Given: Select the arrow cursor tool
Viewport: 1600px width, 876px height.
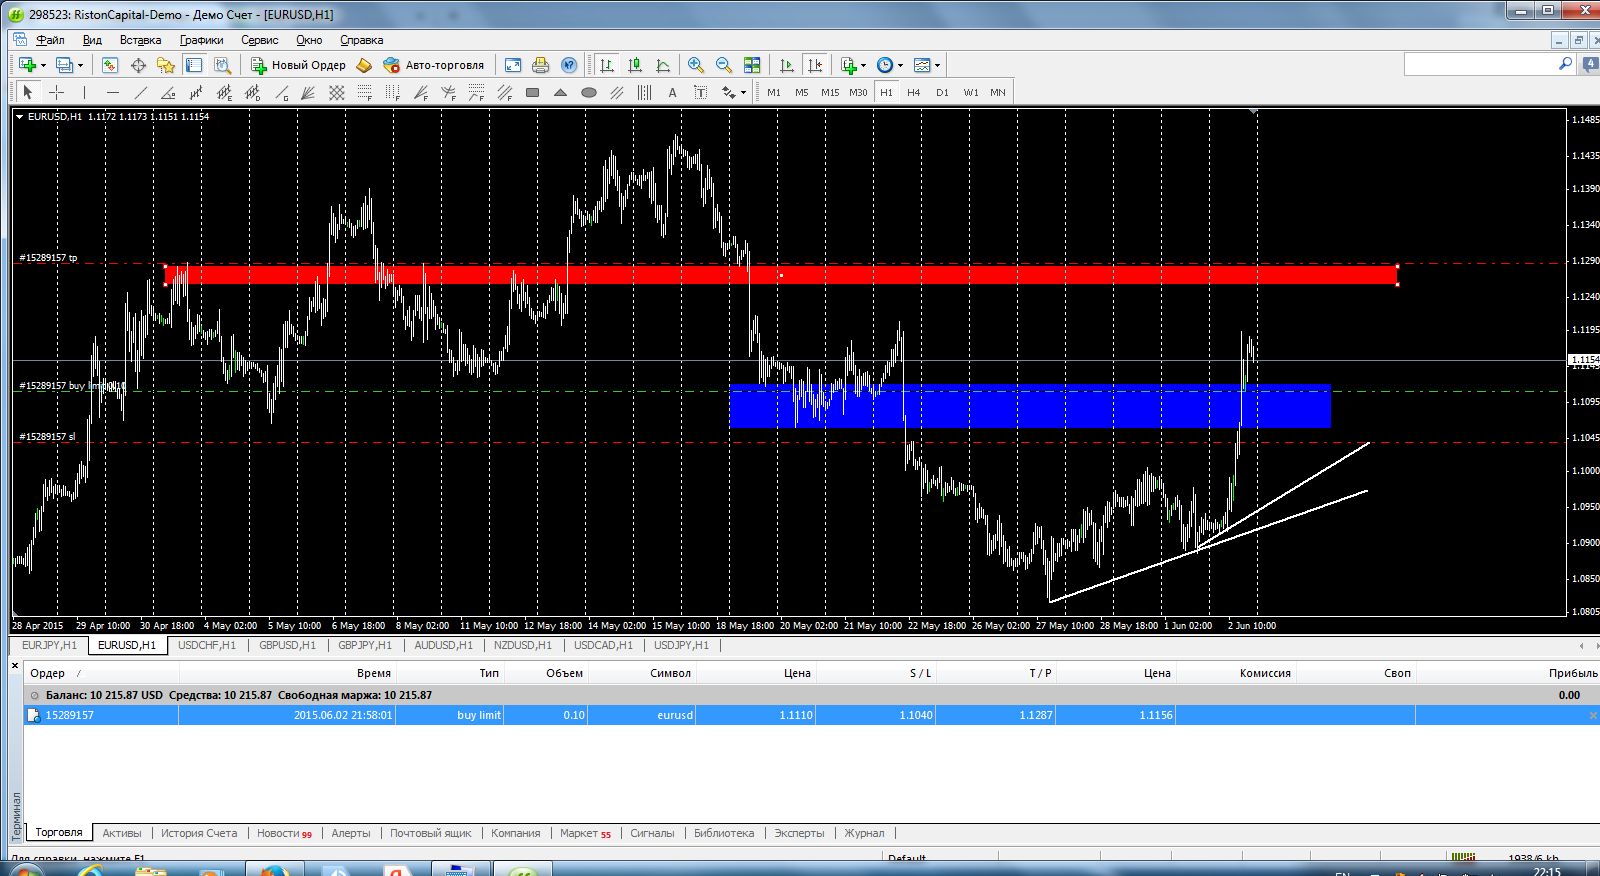Looking at the screenshot, I should [x=28, y=92].
